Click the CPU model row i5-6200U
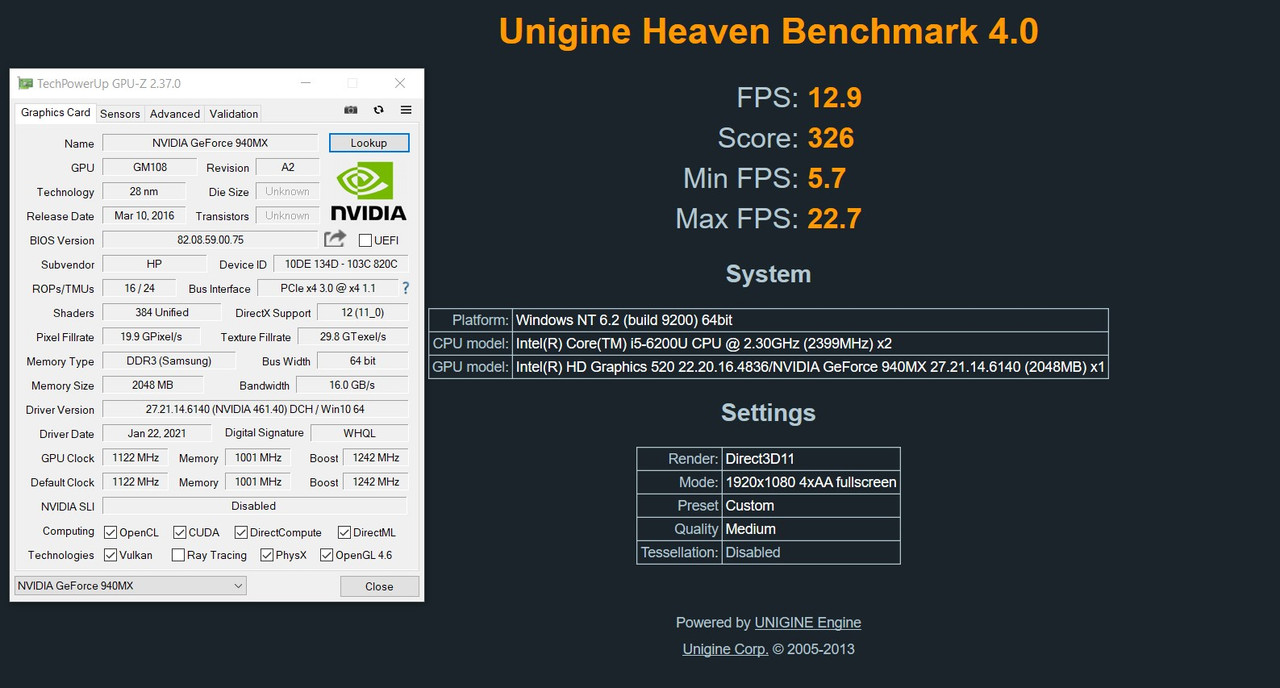 [x=768, y=343]
